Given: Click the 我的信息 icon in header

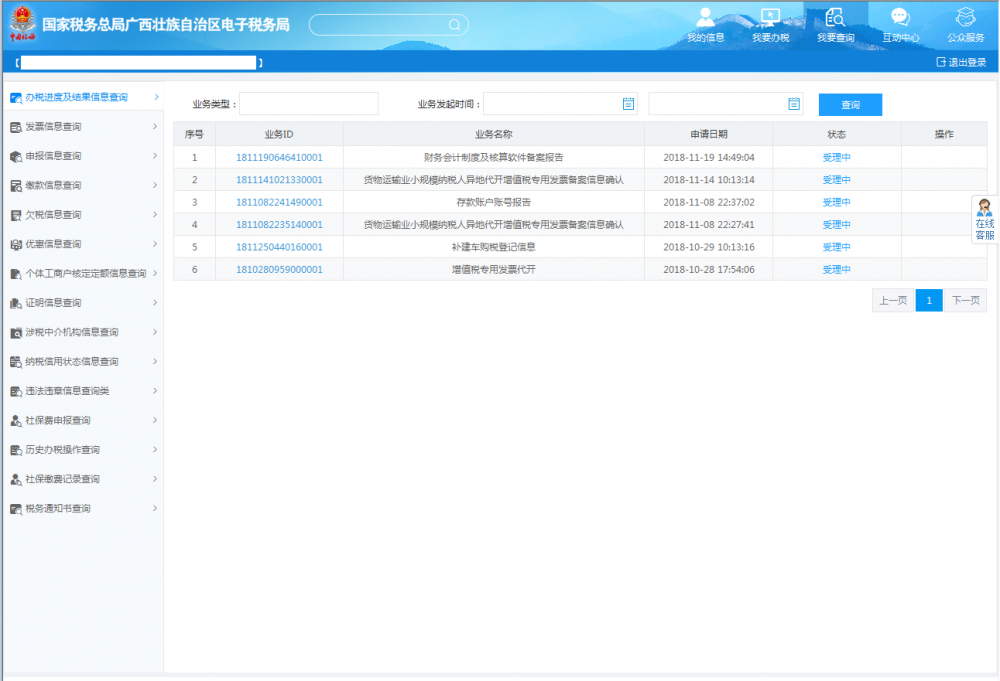Looking at the screenshot, I should click(705, 18).
